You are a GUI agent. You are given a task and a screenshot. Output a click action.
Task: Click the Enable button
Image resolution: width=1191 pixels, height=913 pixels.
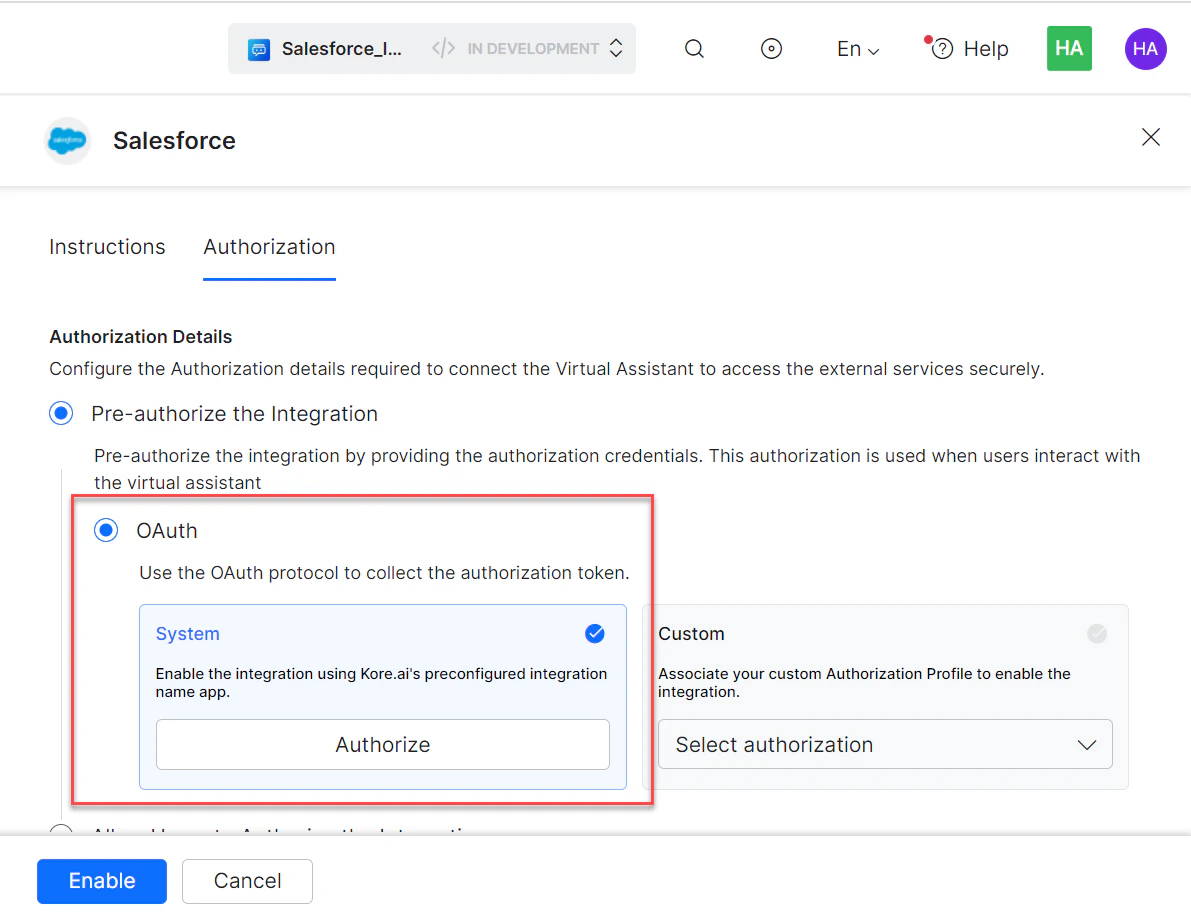click(x=101, y=881)
